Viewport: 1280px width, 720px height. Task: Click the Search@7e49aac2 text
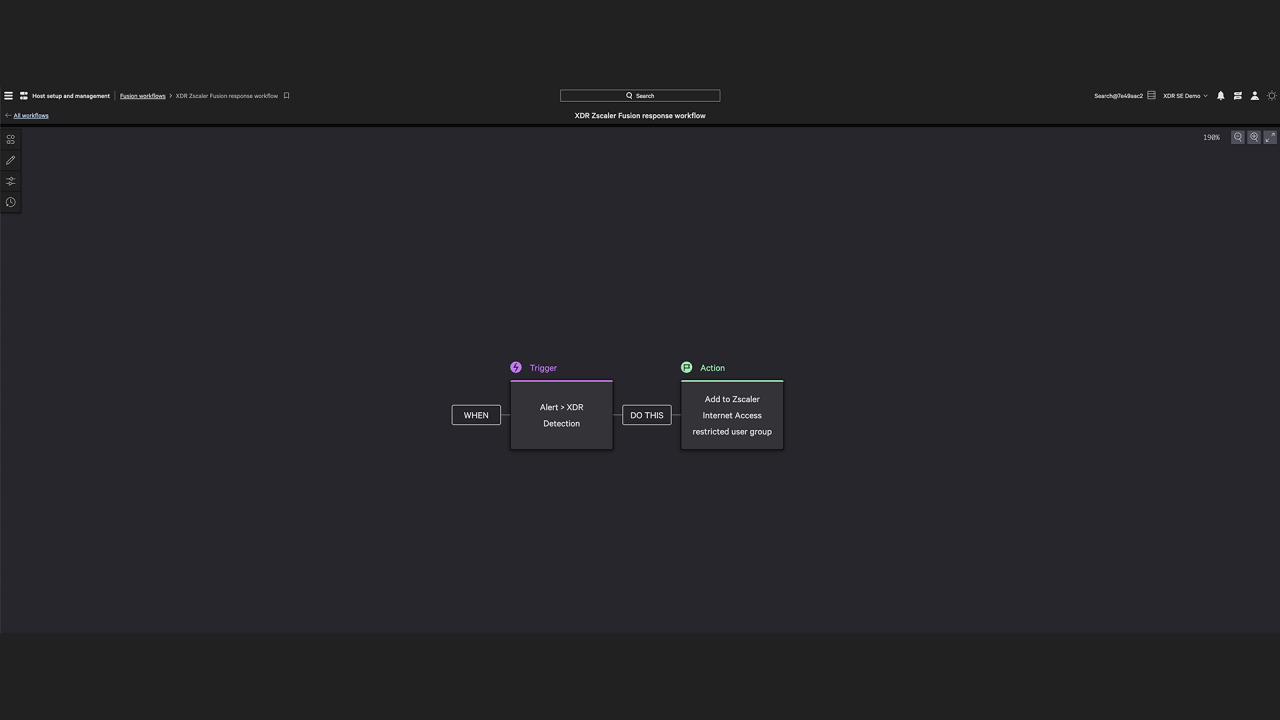(1118, 96)
